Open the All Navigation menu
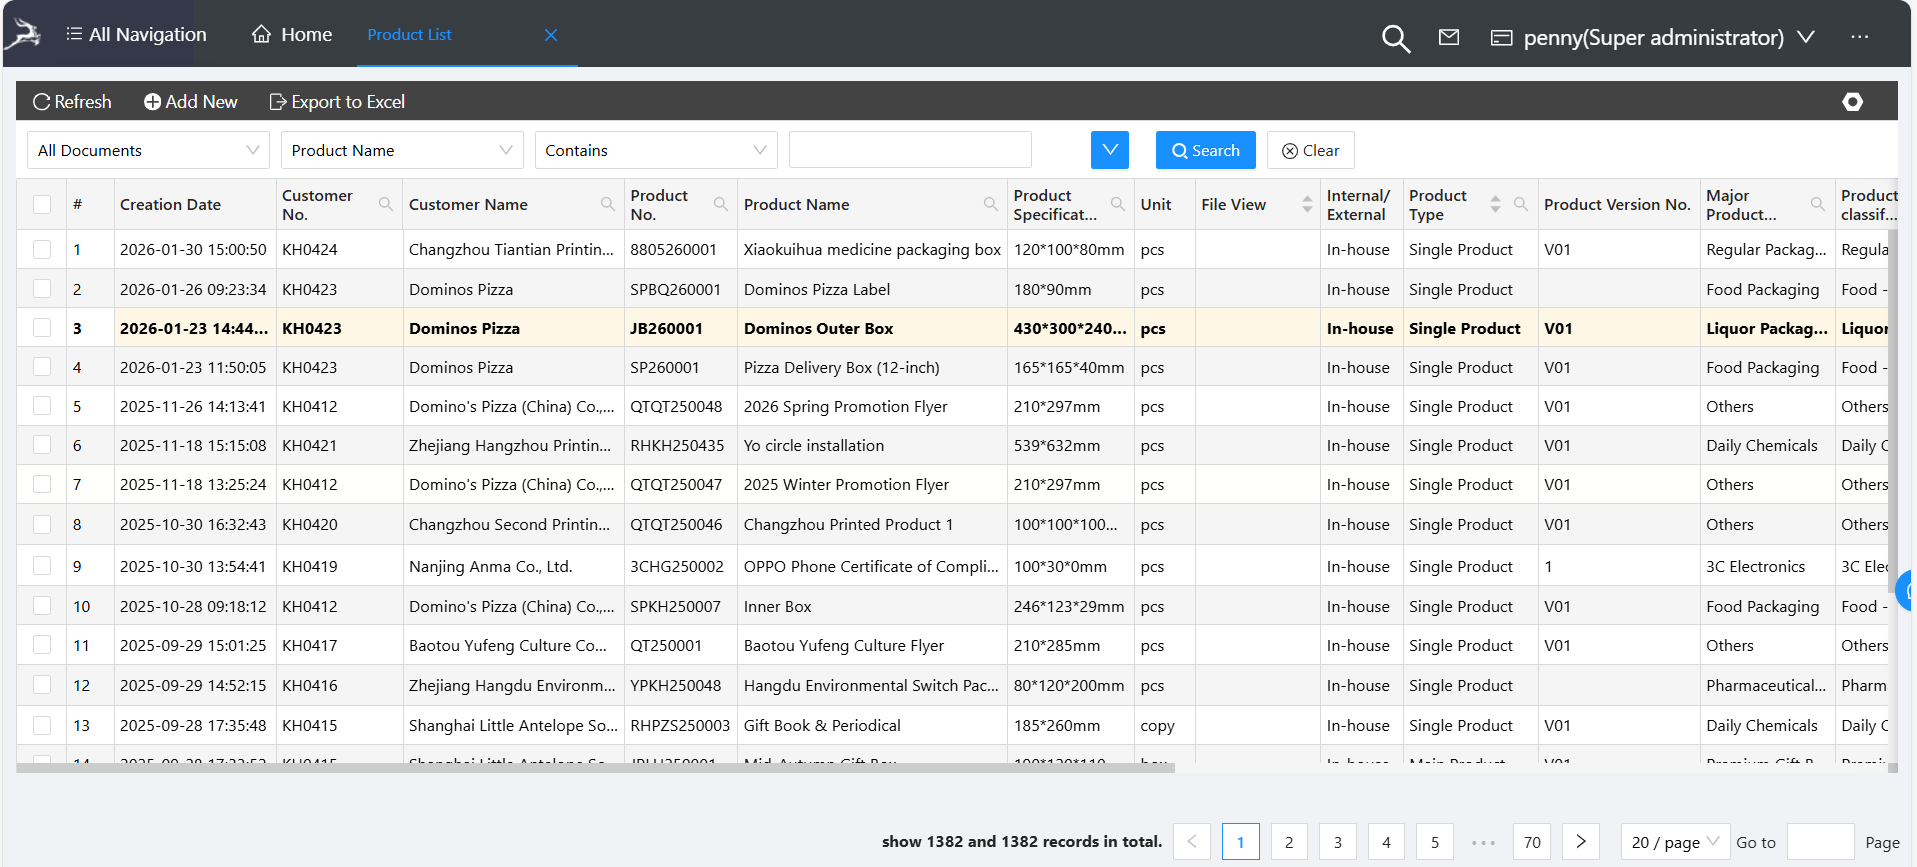 [136, 35]
